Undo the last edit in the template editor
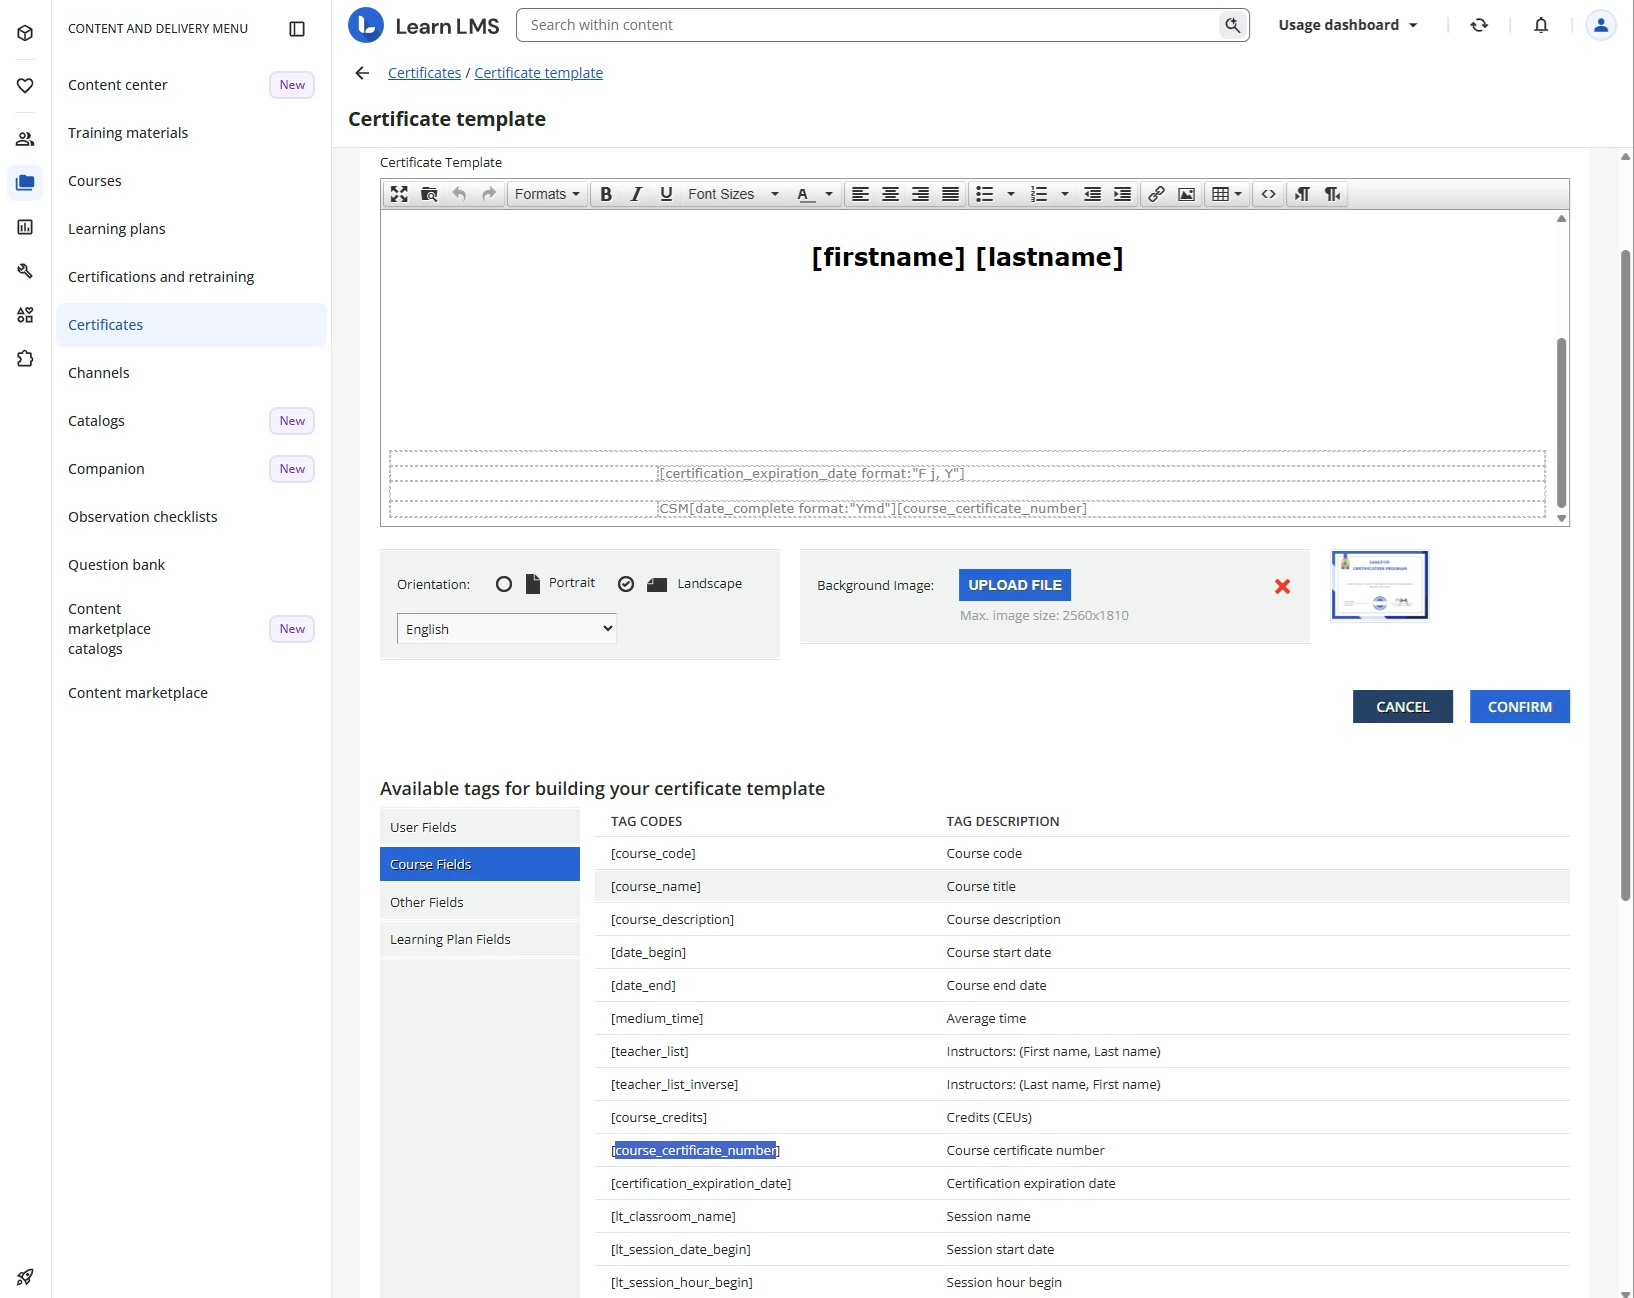The height and width of the screenshot is (1298, 1634). [x=459, y=194]
